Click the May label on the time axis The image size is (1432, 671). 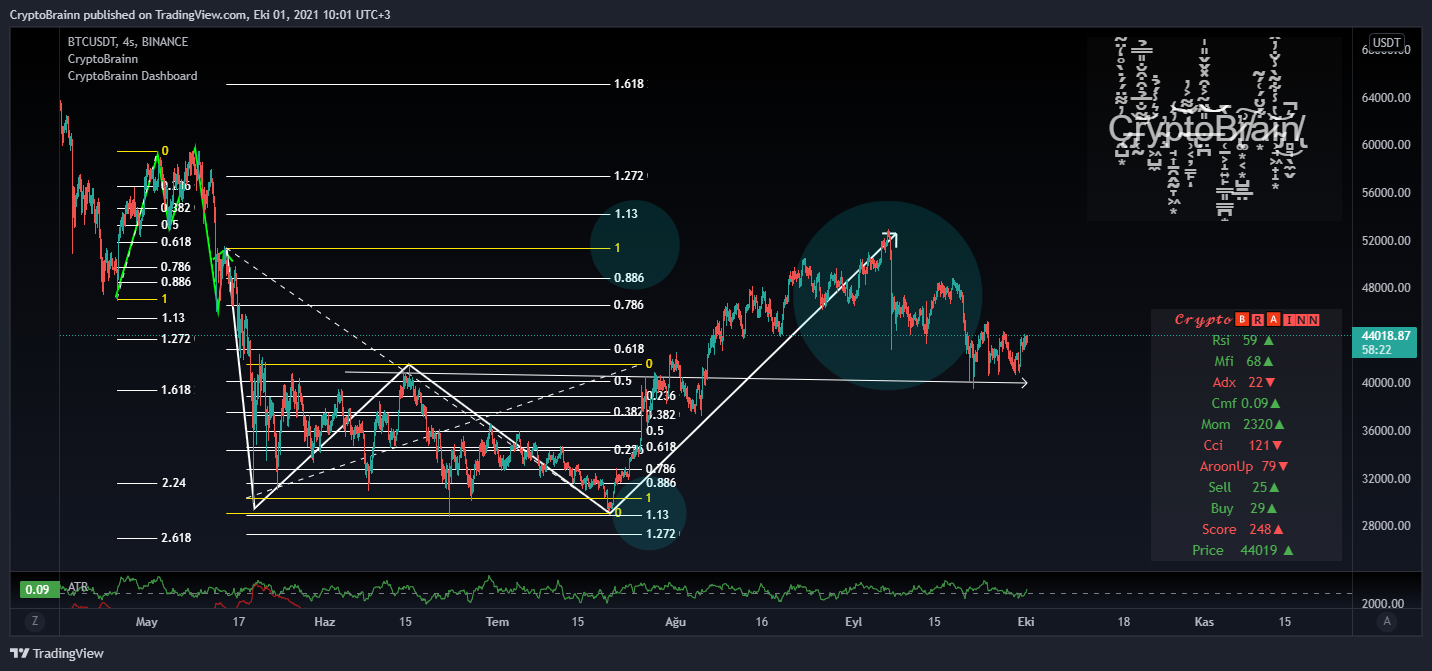coord(147,622)
